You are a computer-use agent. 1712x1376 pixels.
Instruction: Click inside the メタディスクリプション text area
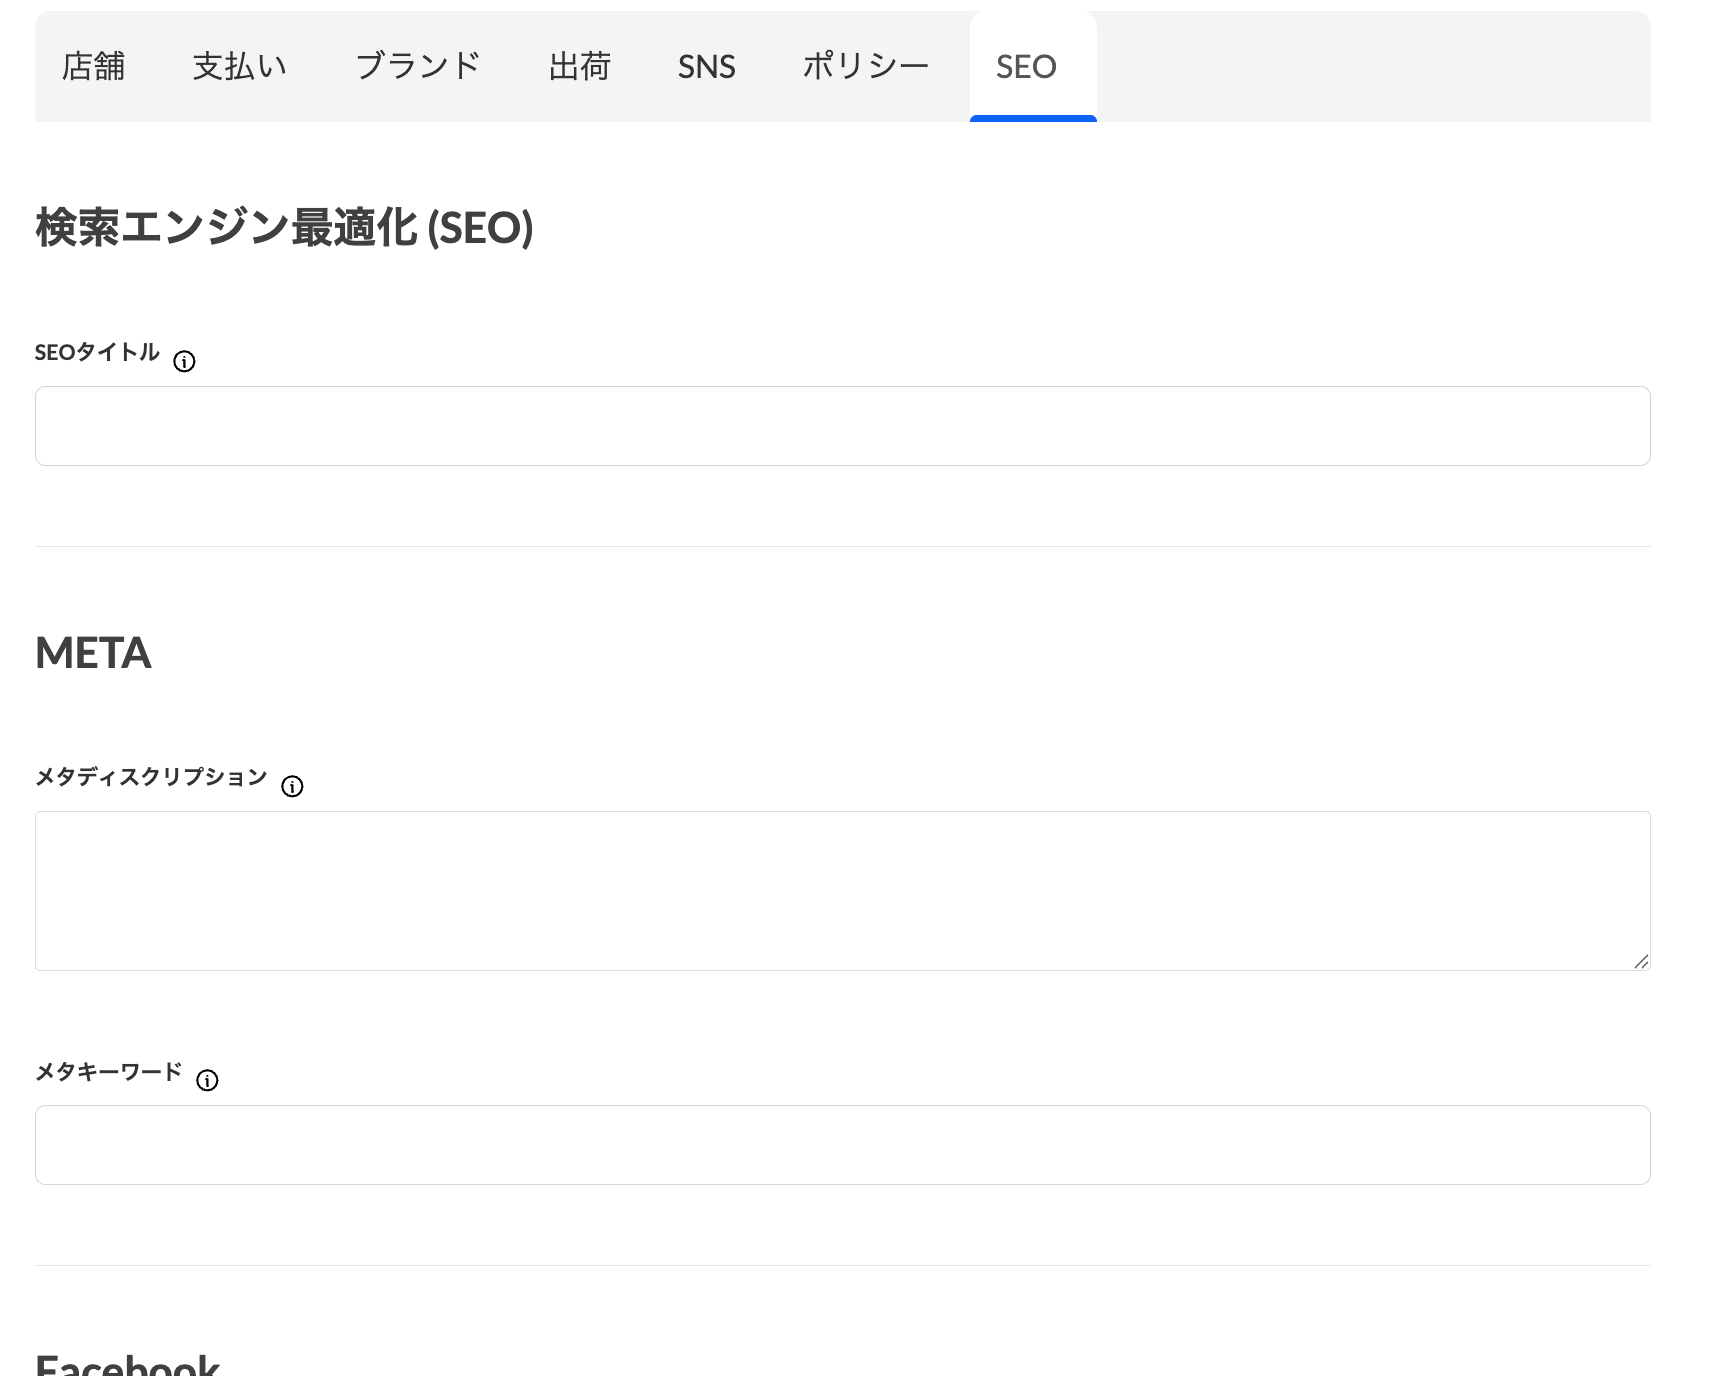(x=842, y=890)
